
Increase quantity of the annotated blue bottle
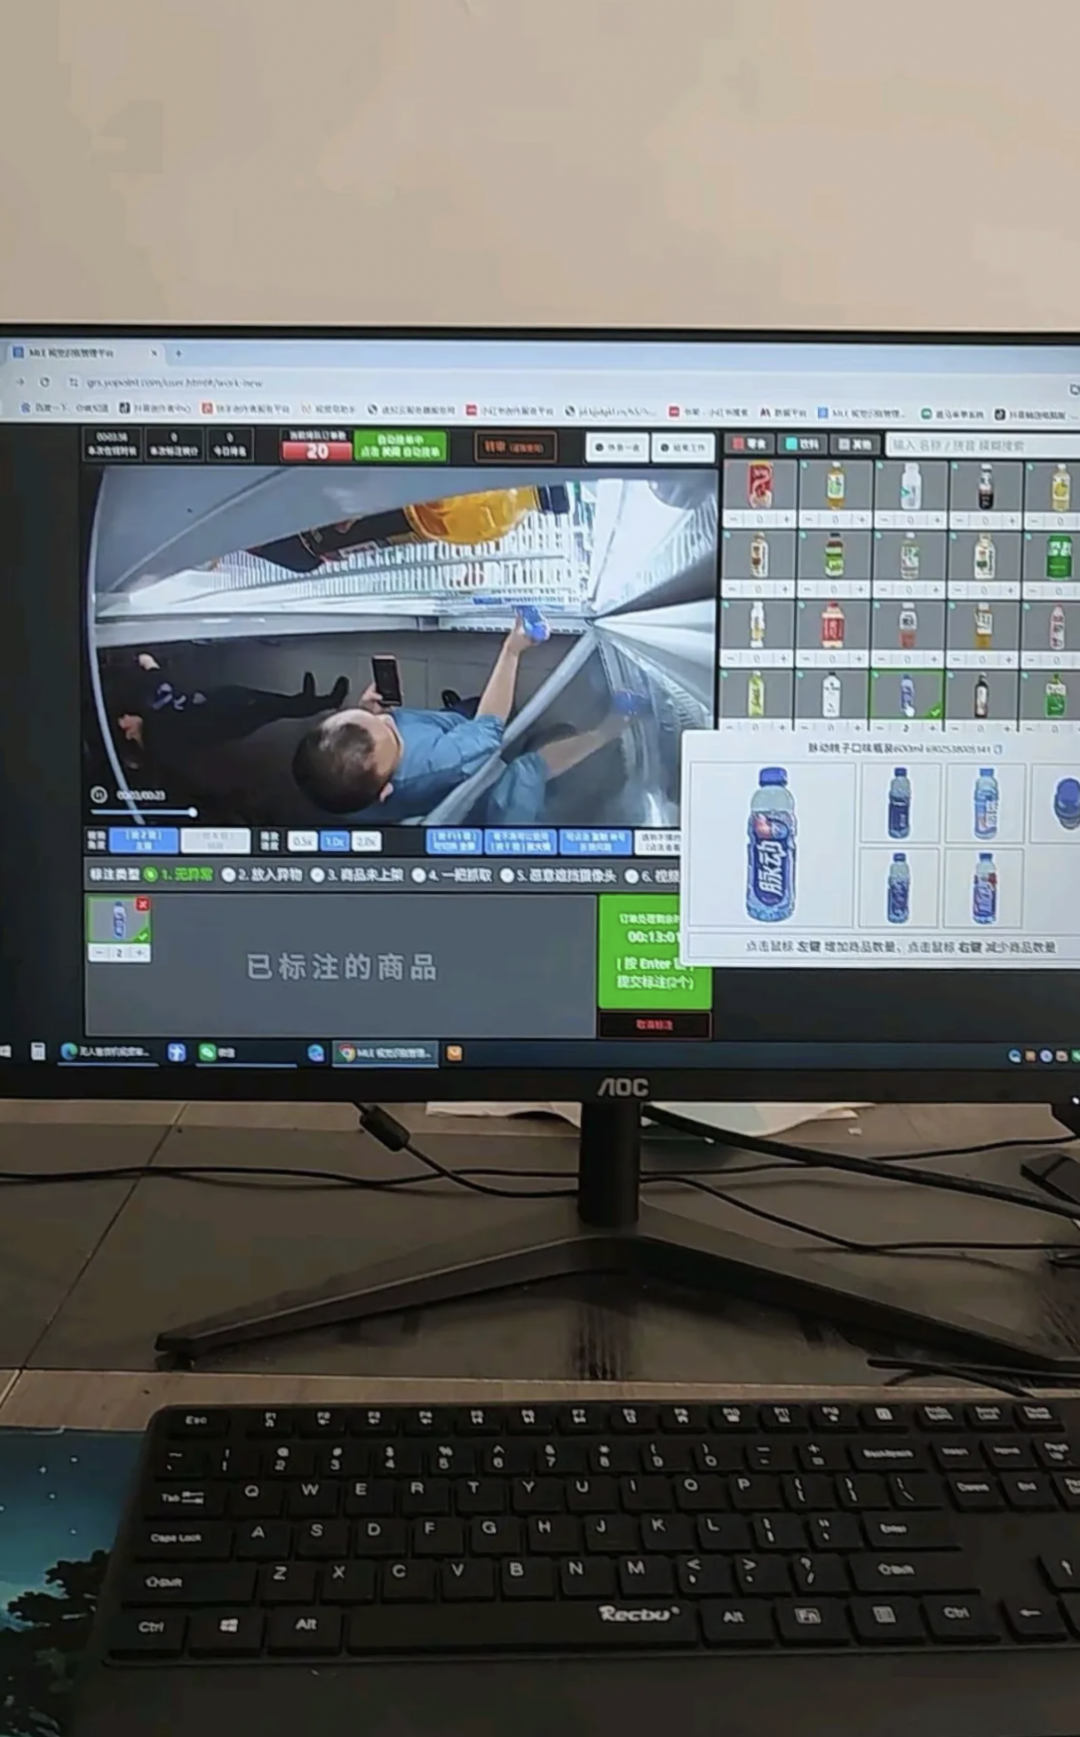[x=141, y=953]
